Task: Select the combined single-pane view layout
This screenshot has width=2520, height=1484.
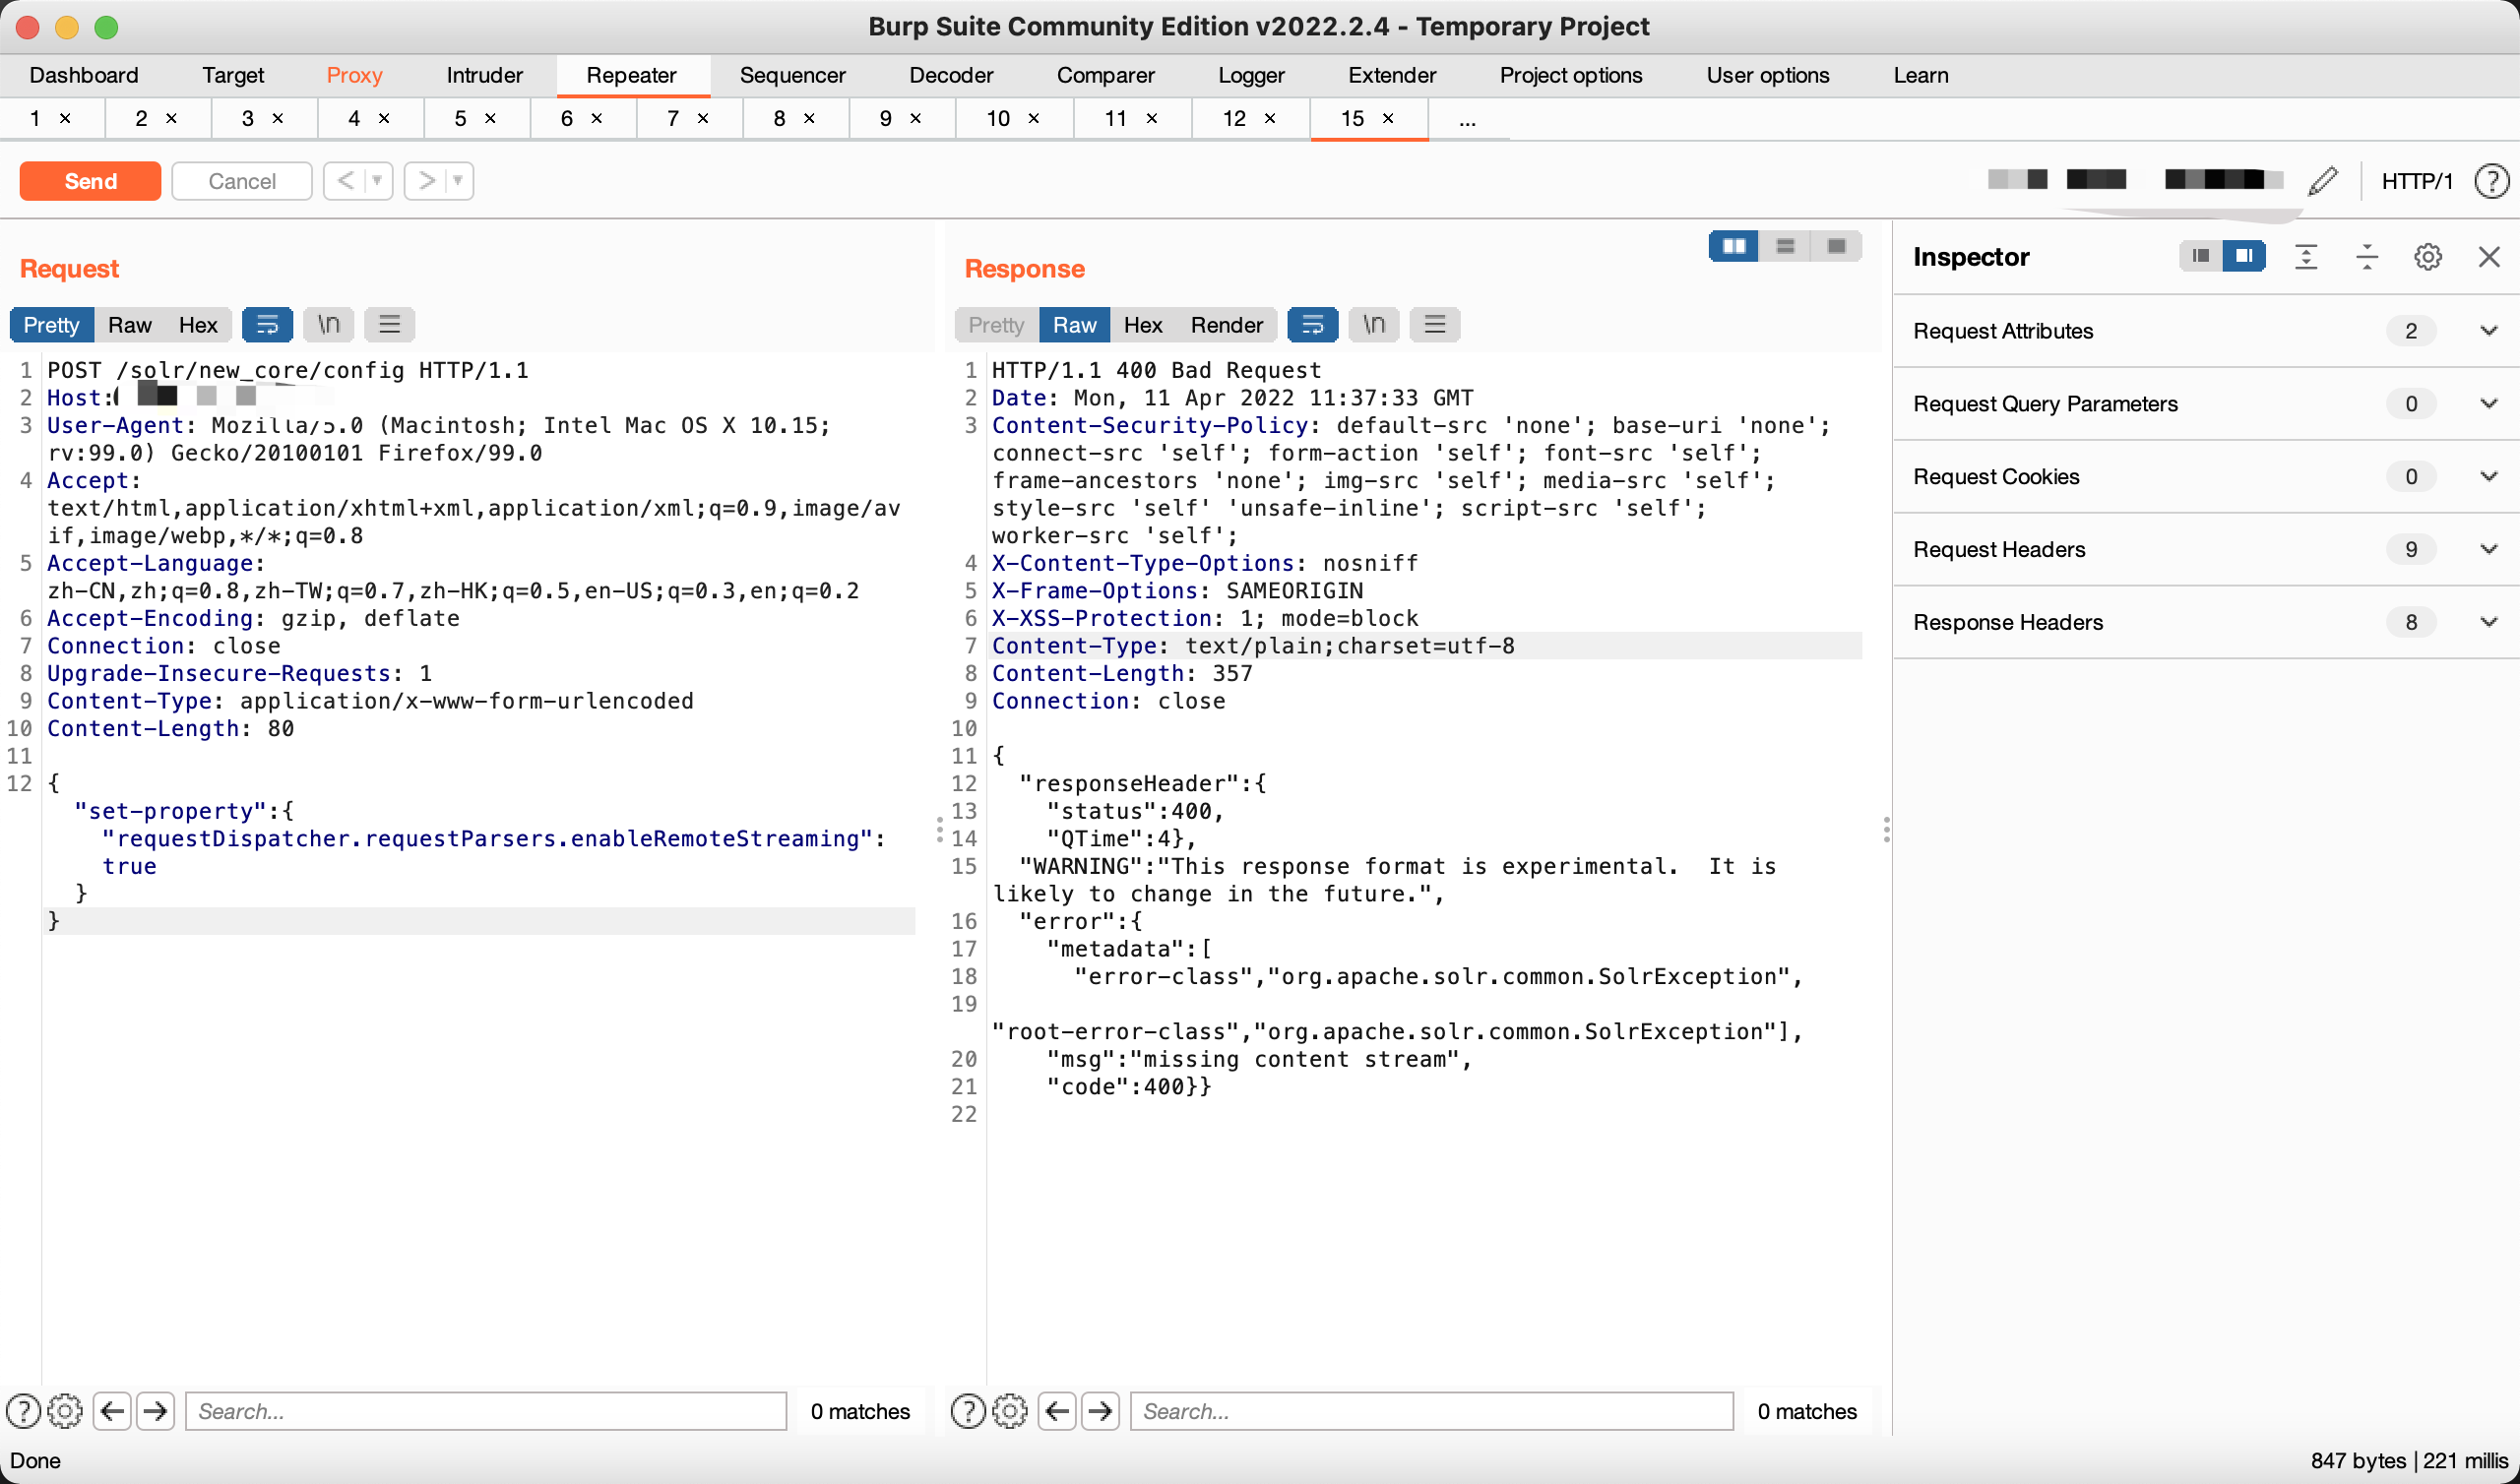Action: 1837,246
